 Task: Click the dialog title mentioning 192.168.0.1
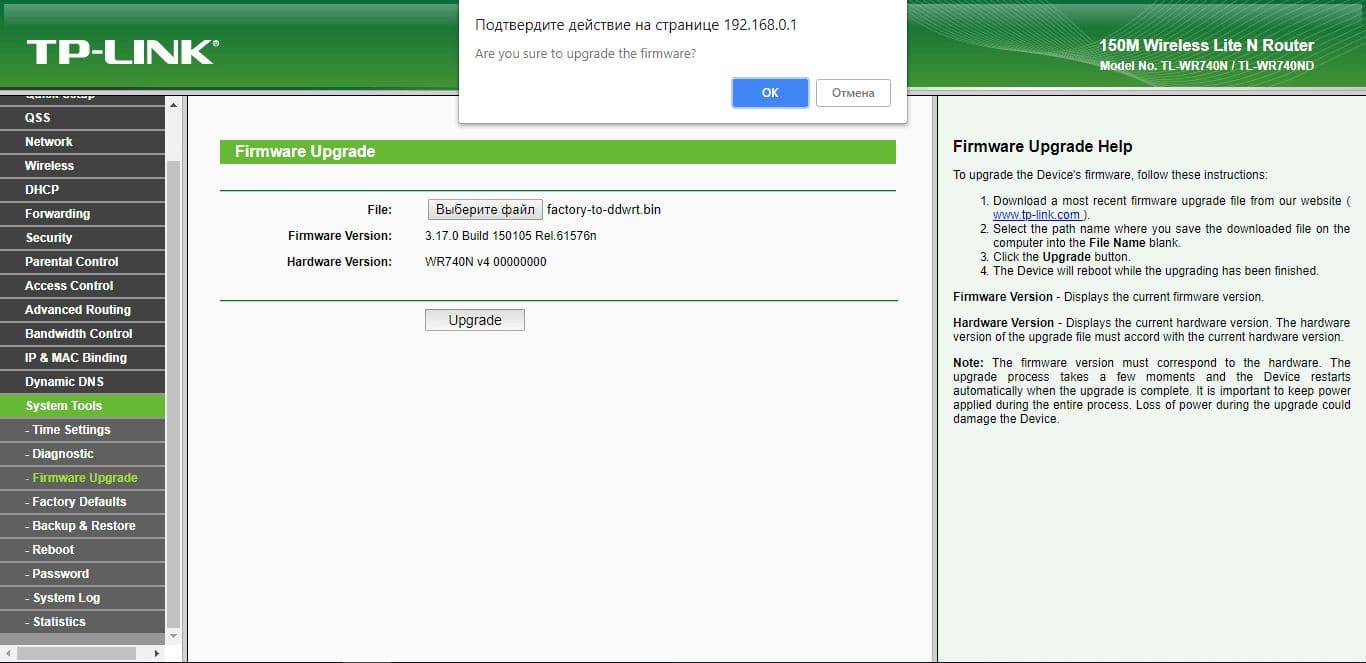click(636, 24)
